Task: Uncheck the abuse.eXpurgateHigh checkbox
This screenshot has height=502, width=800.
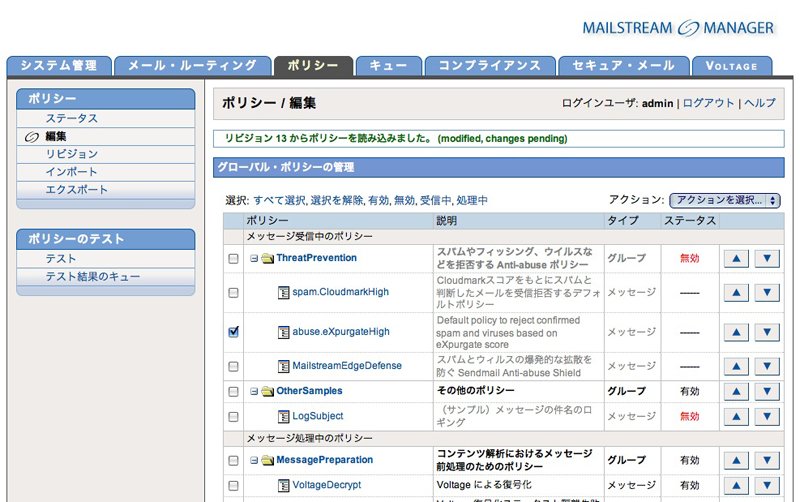Action: tap(233, 332)
